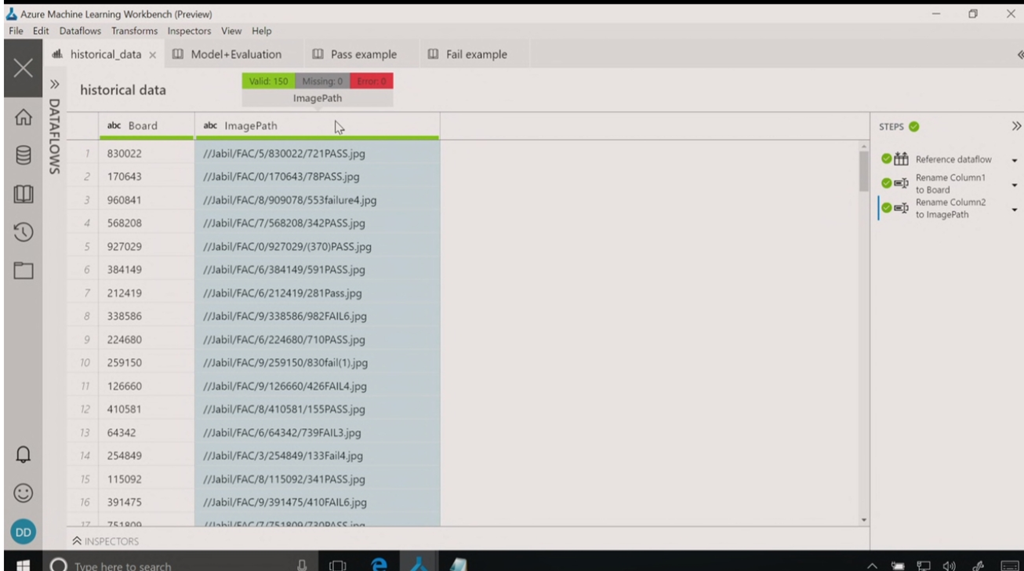The height and width of the screenshot is (571, 1024).
Task: Click the volume icon in system tray
Action: (x=949, y=566)
